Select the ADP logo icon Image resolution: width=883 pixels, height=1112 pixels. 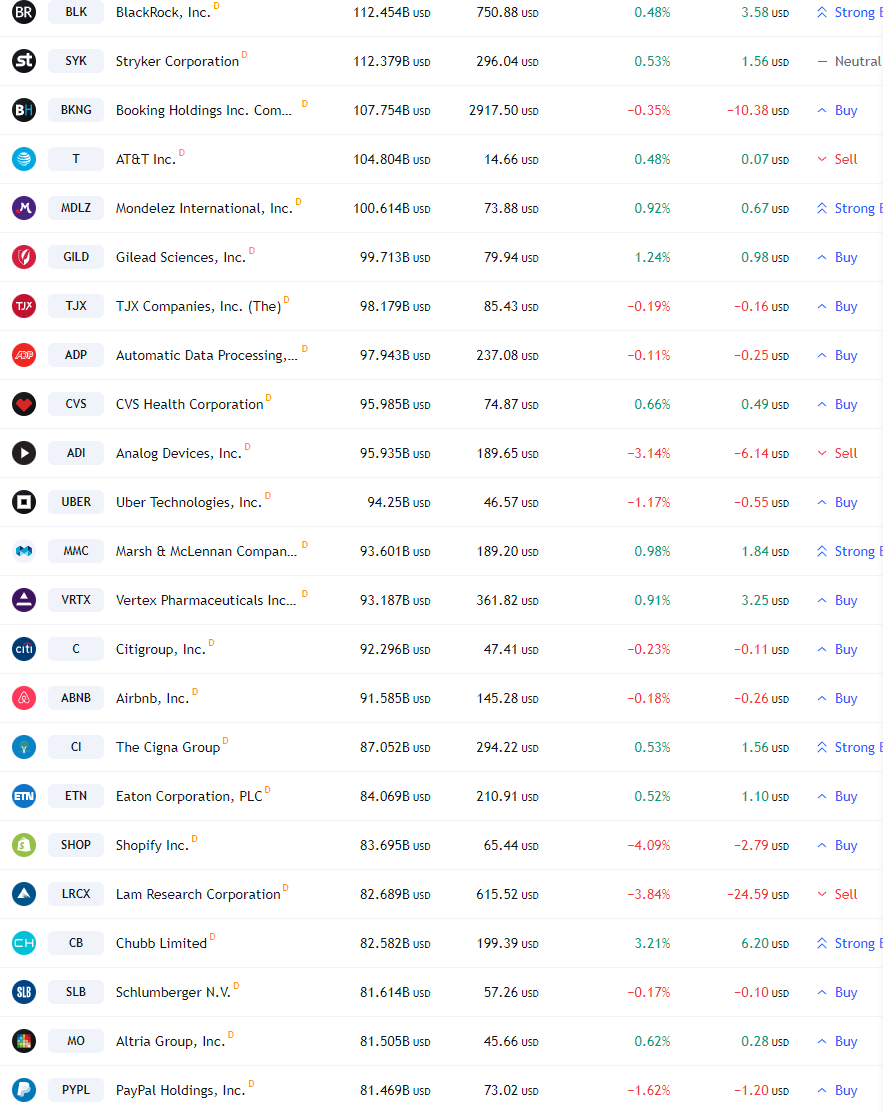(x=24, y=355)
